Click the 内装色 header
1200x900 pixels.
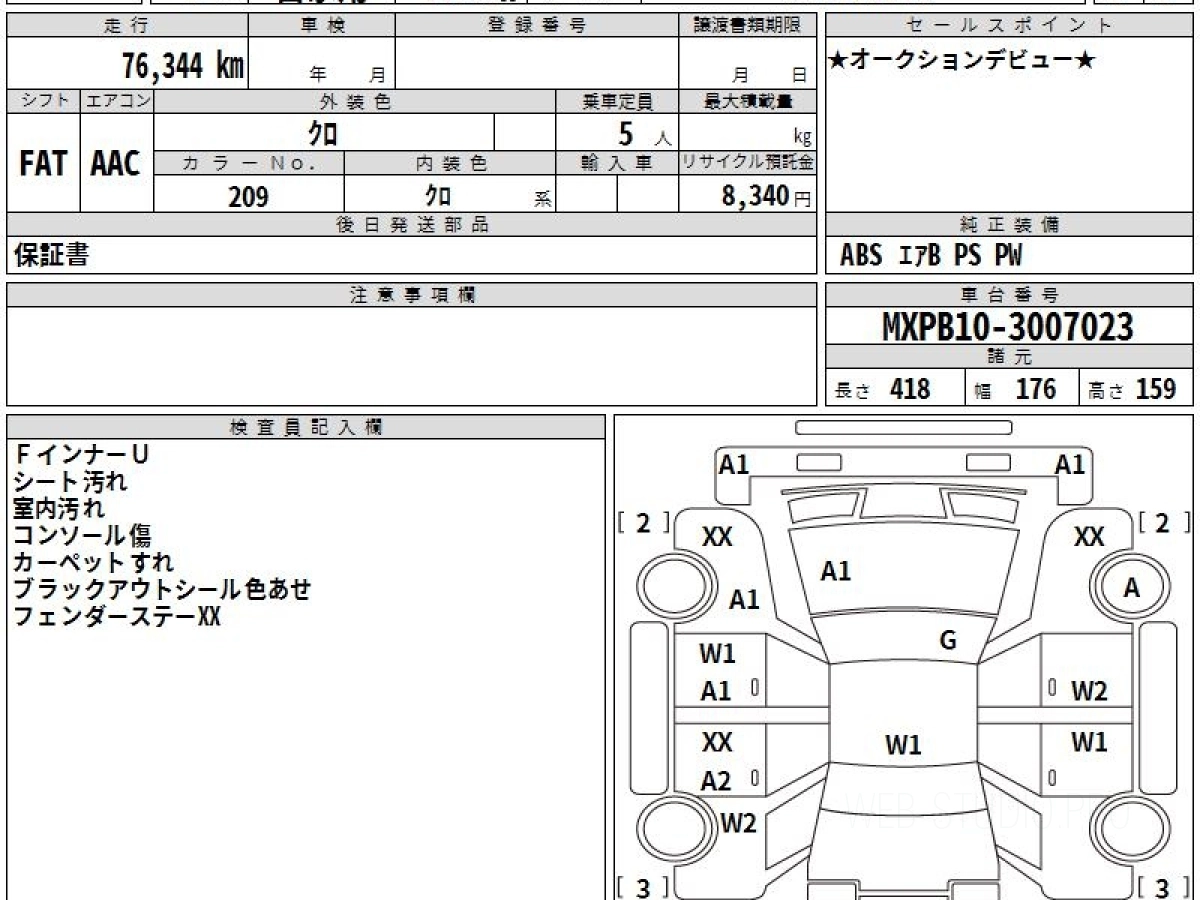[450, 164]
